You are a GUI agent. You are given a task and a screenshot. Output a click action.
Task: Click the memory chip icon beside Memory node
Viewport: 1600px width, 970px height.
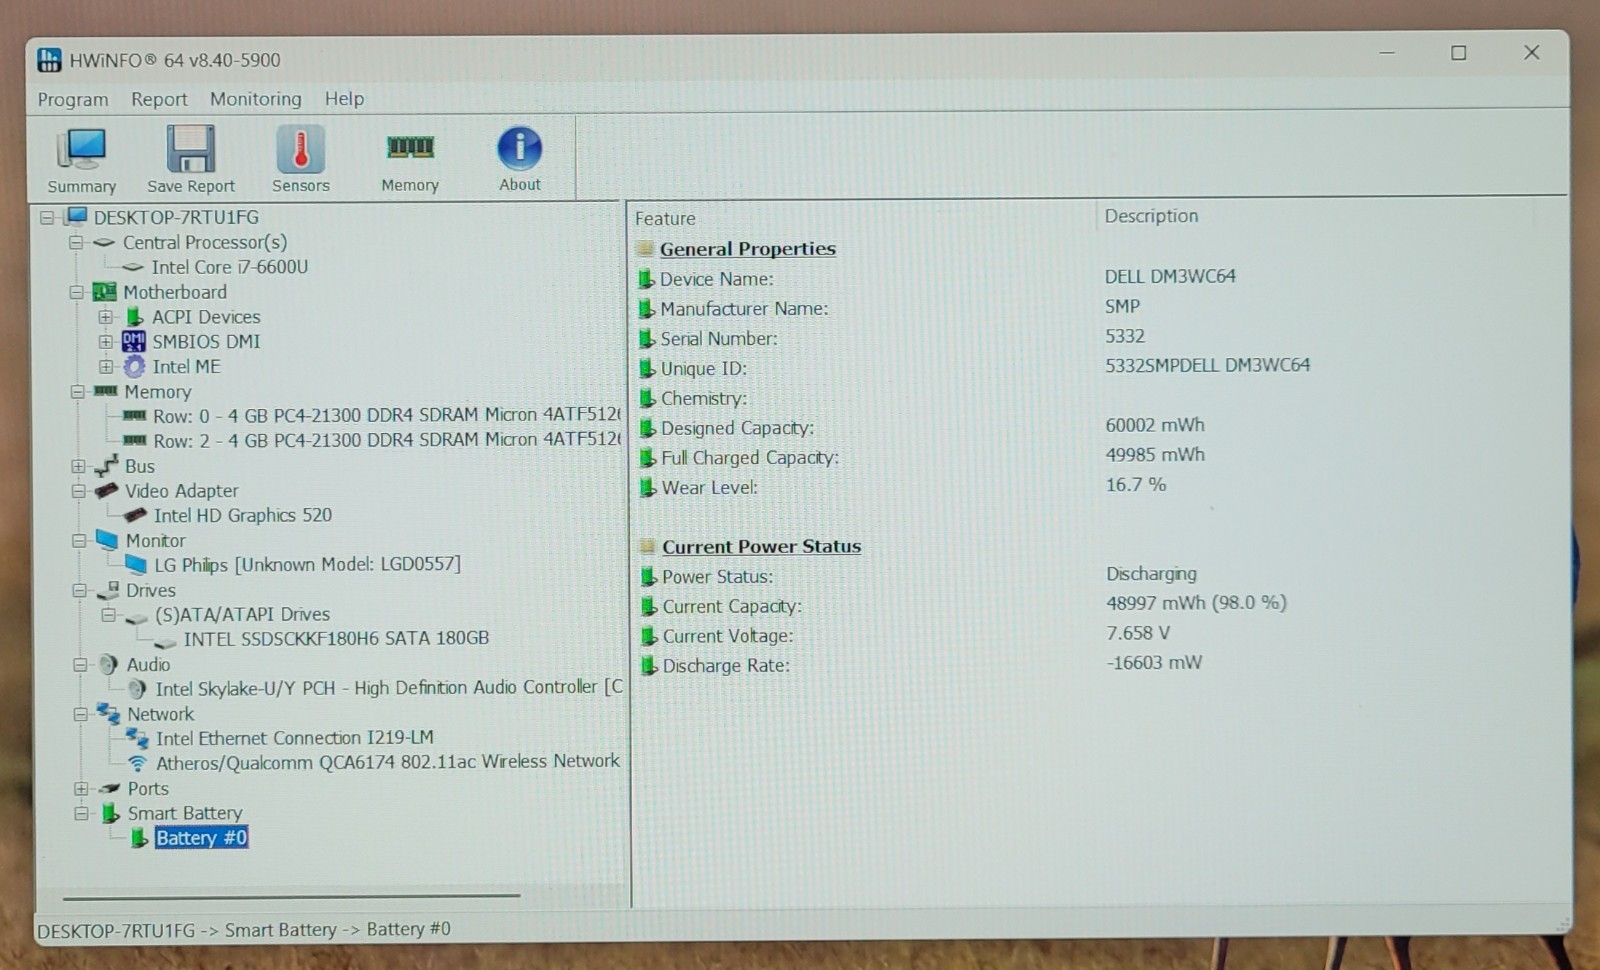click(x=105, y=391)
